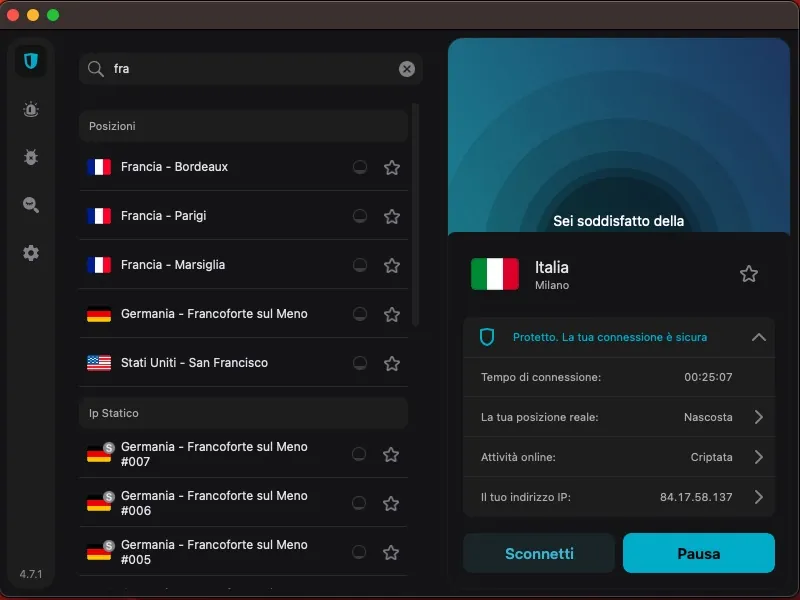Viewport: 800px width, 600px height.
Task: Click the Italy flag next to Milano
Action: (494, 273)
